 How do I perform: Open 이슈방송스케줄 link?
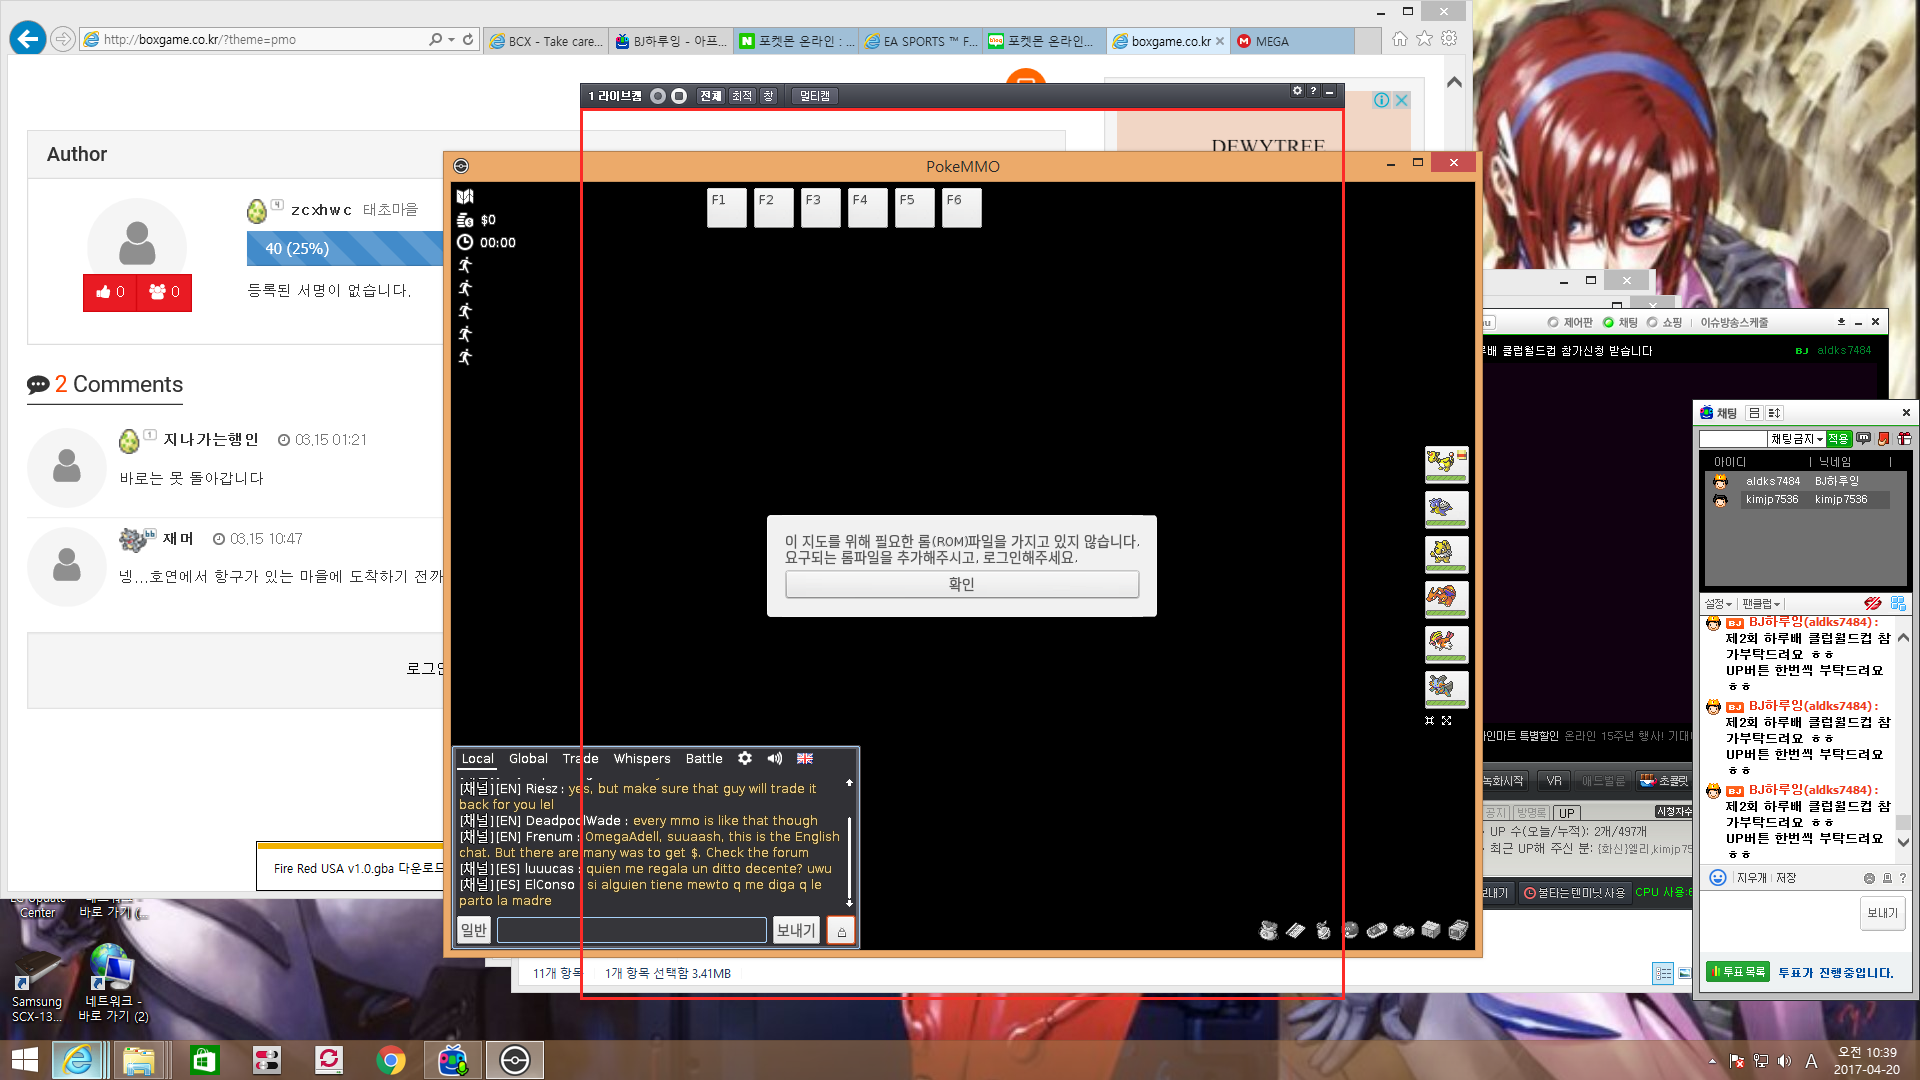(x=1734, y=322)
